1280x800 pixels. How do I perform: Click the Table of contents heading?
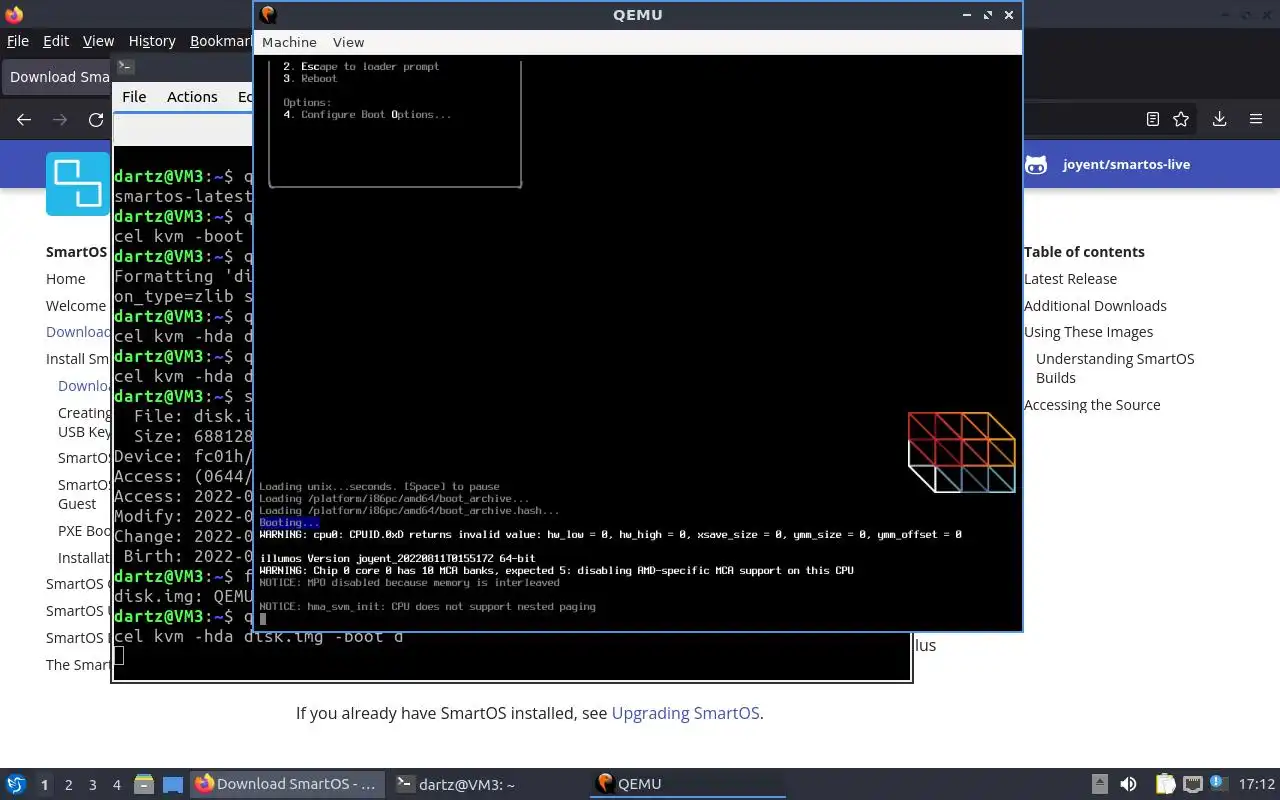tap(1084, 252)
